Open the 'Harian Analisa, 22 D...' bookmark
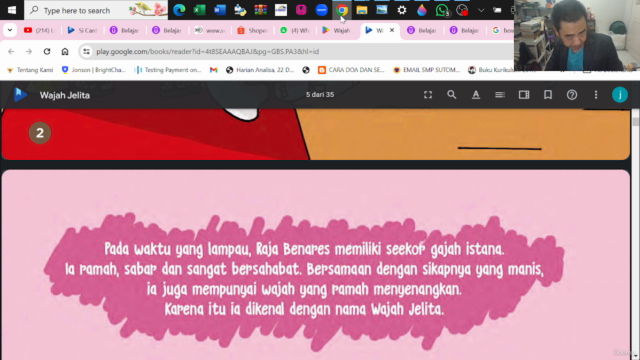The width and height of the screenshot is (640, 360). click(x=260, y=70)
